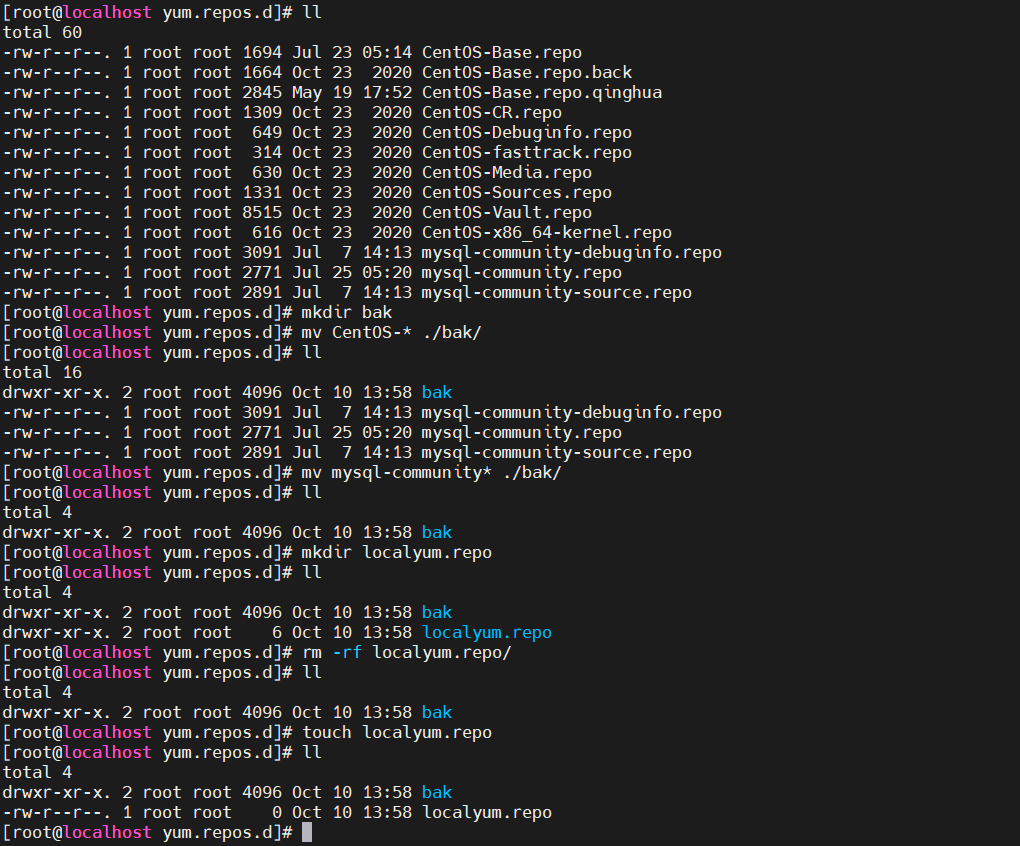Viewport: 1020px width, 846px height.
Task: Click file size value 1664
Action: coord(262,72)
